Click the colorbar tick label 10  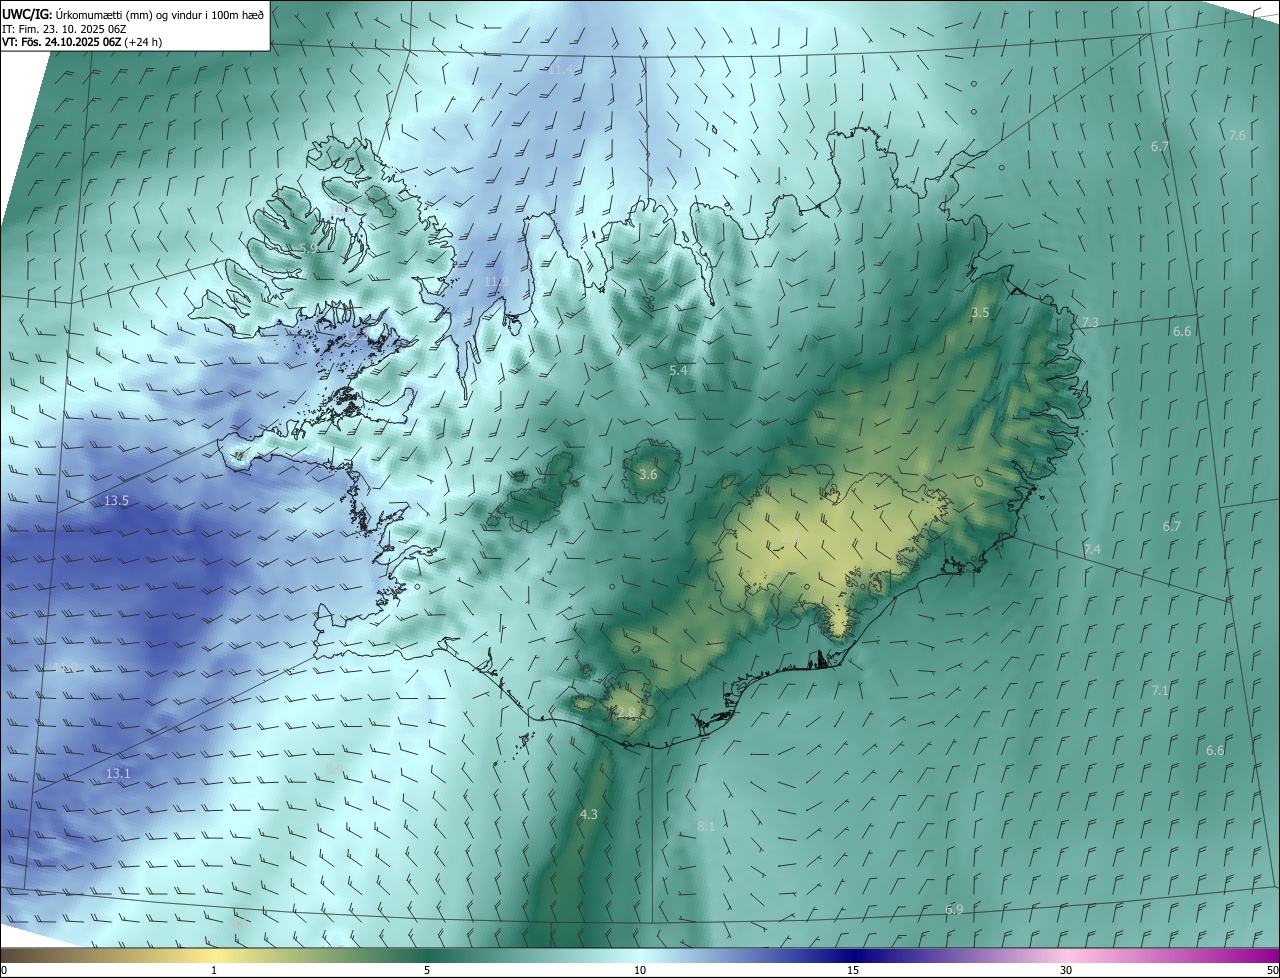point(640,970)
